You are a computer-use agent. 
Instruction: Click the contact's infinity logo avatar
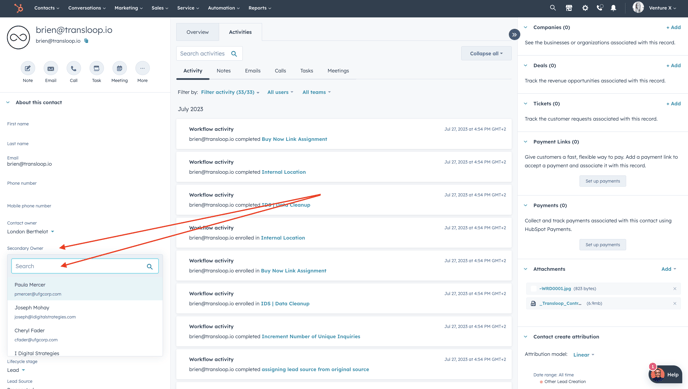coord(18,38)
